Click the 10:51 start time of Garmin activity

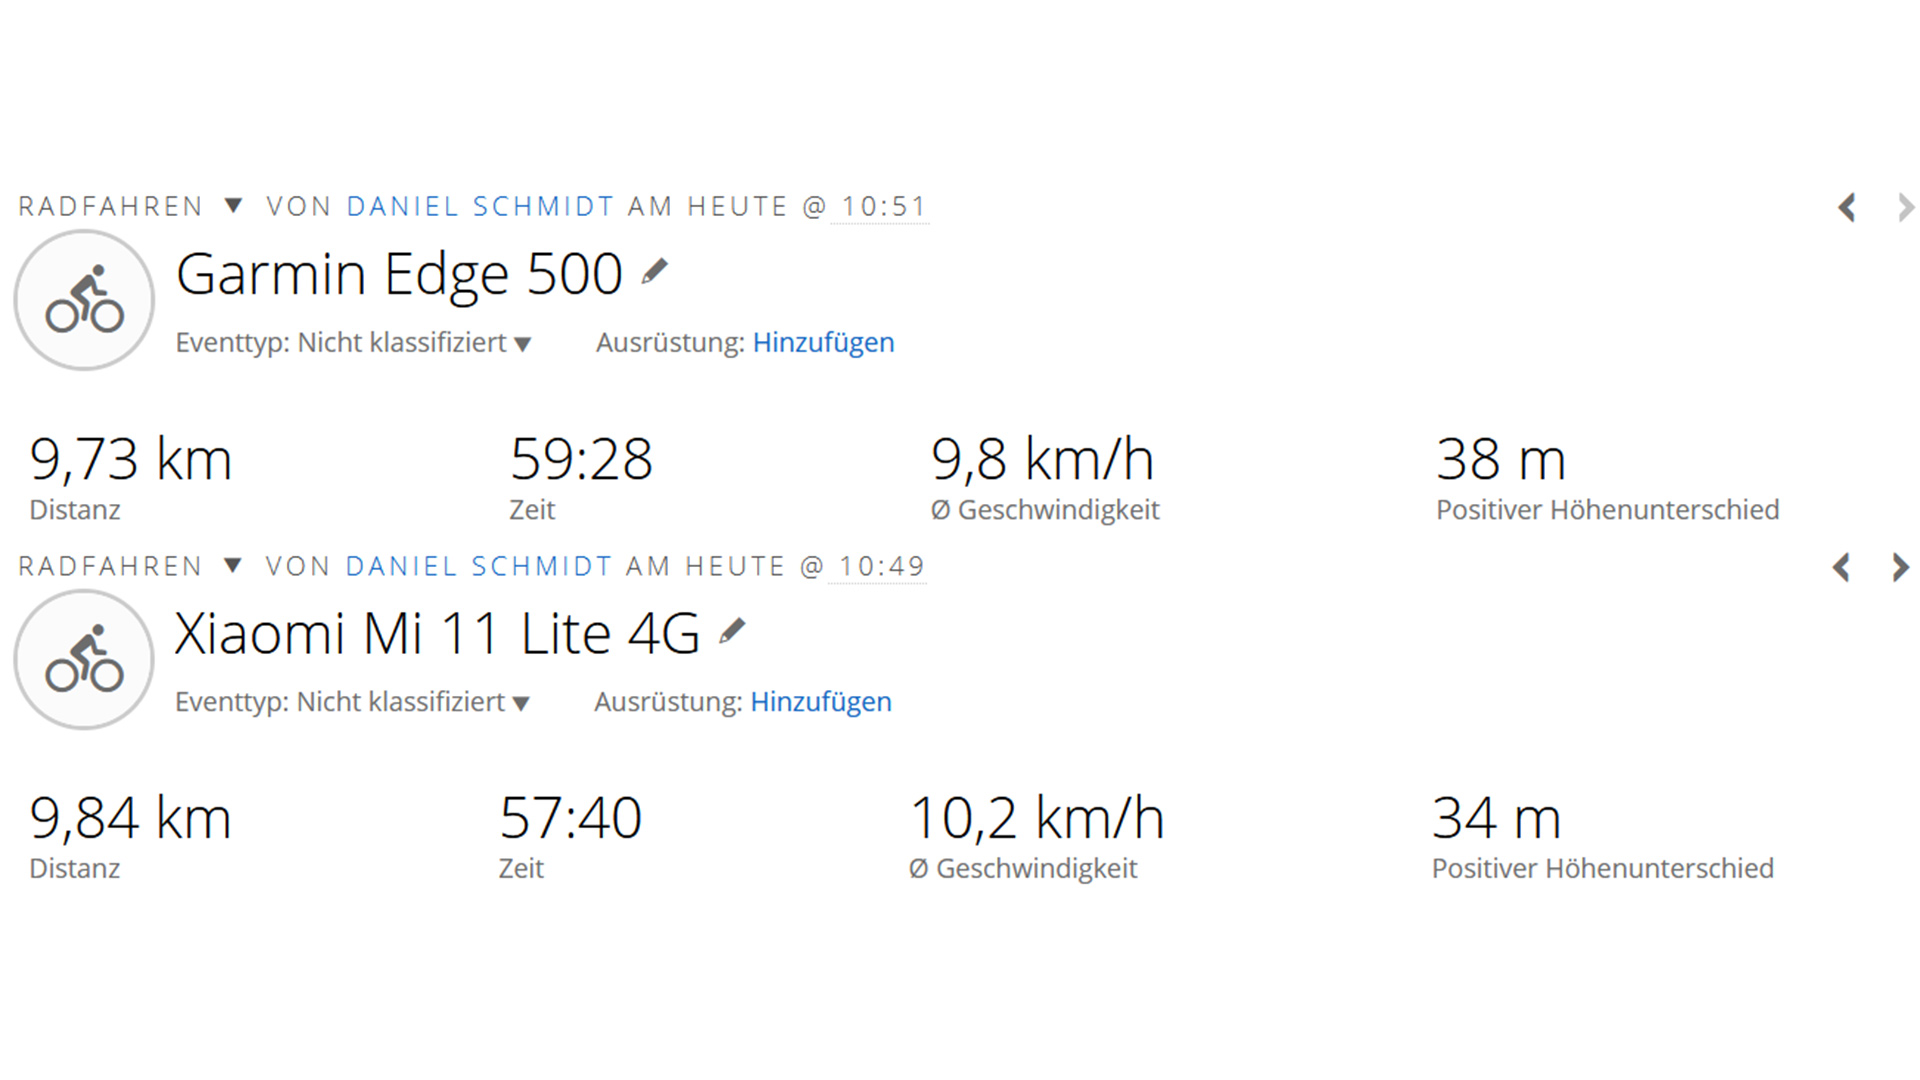(884, 207)
